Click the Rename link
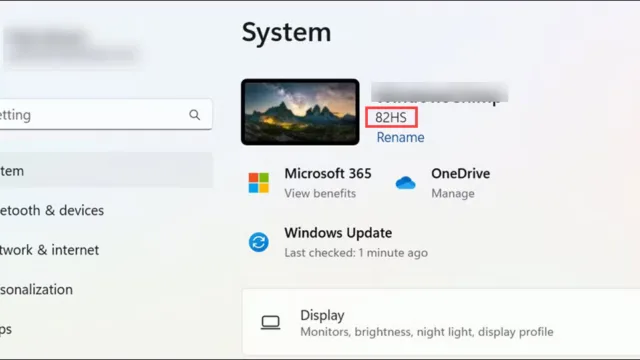 (400, 138)
